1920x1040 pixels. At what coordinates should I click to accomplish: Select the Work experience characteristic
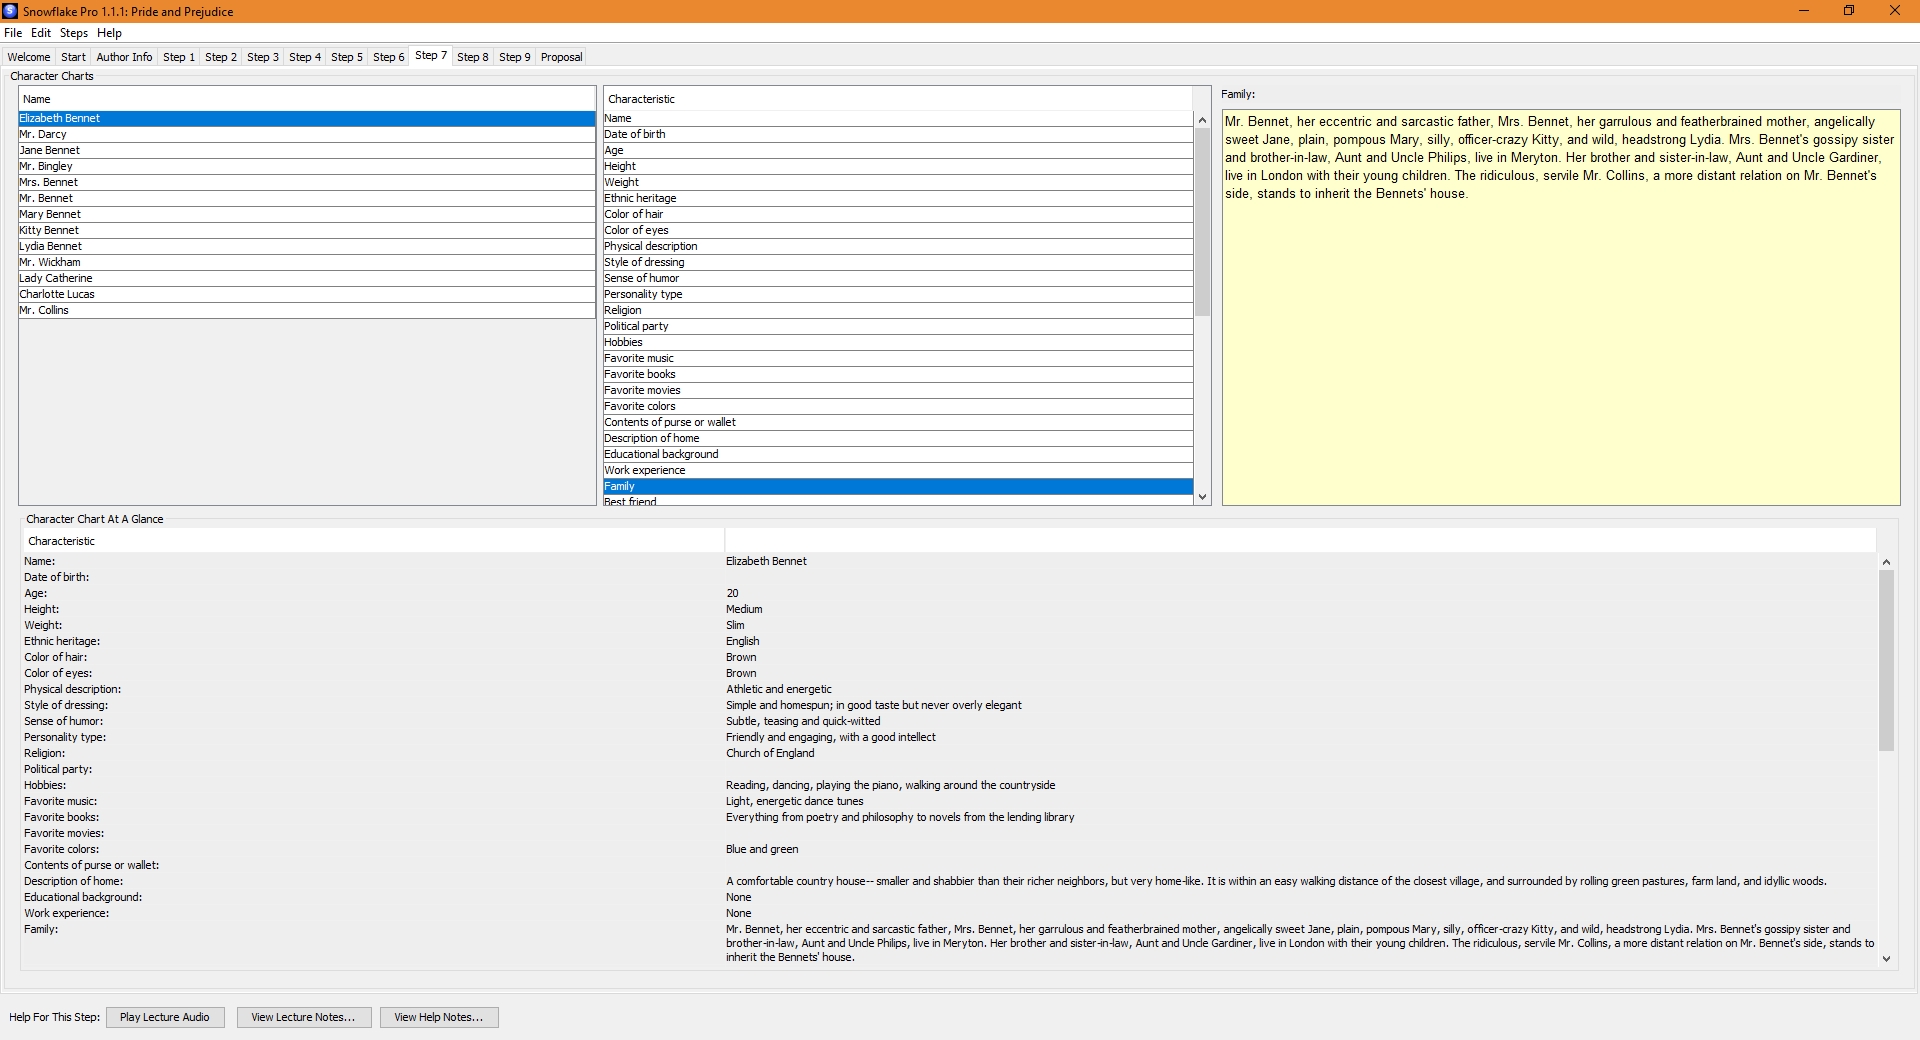pos(898,470)
